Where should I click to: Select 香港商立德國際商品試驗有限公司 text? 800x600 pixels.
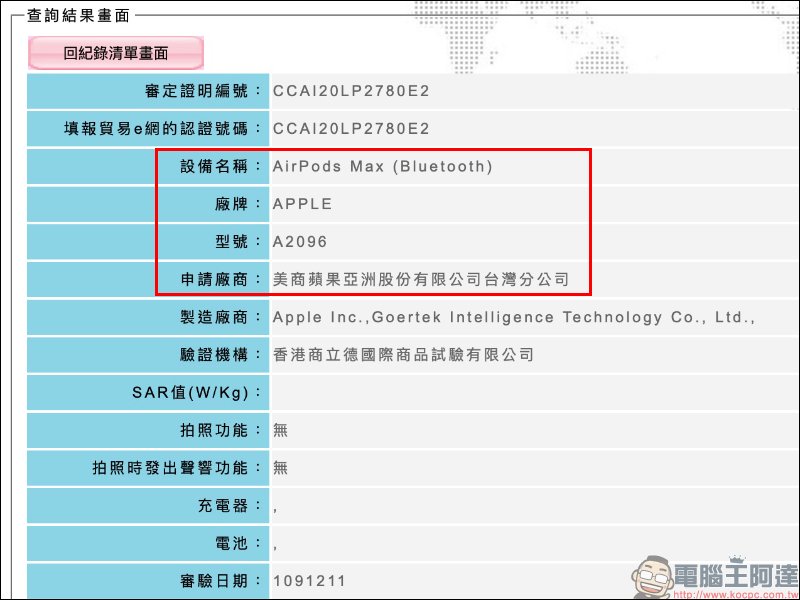pos(404,355)
